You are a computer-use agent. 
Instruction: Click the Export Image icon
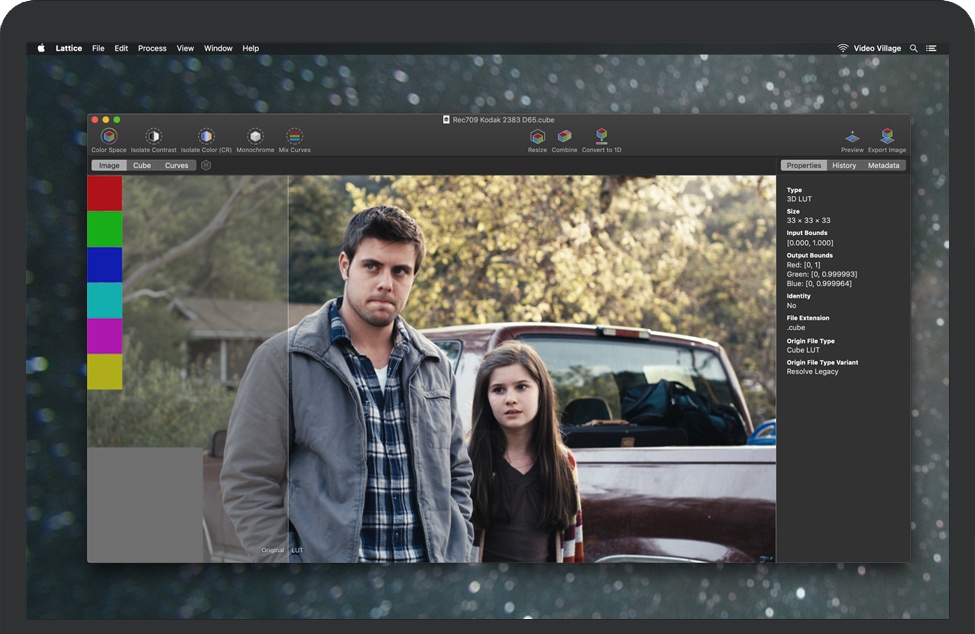point(887,138)
